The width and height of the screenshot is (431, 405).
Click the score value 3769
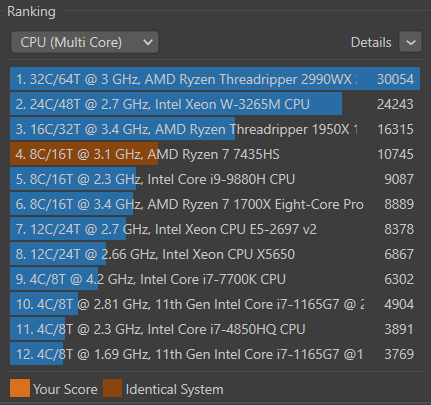[399, 354]
